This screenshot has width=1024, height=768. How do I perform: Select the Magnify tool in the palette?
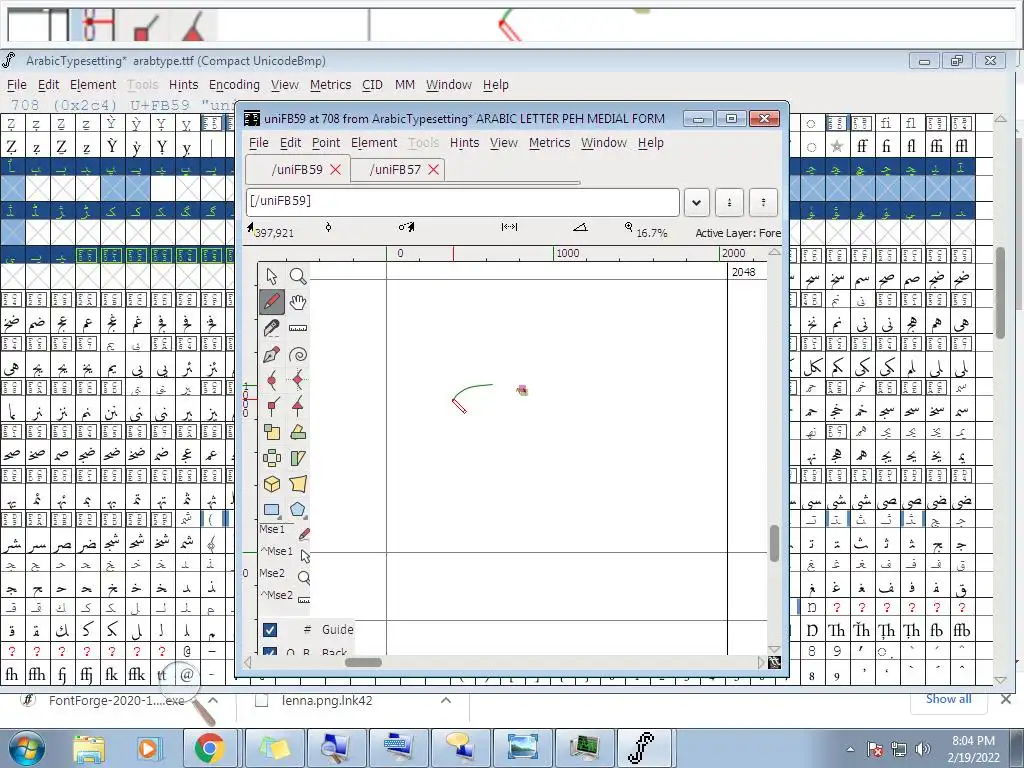298,276
